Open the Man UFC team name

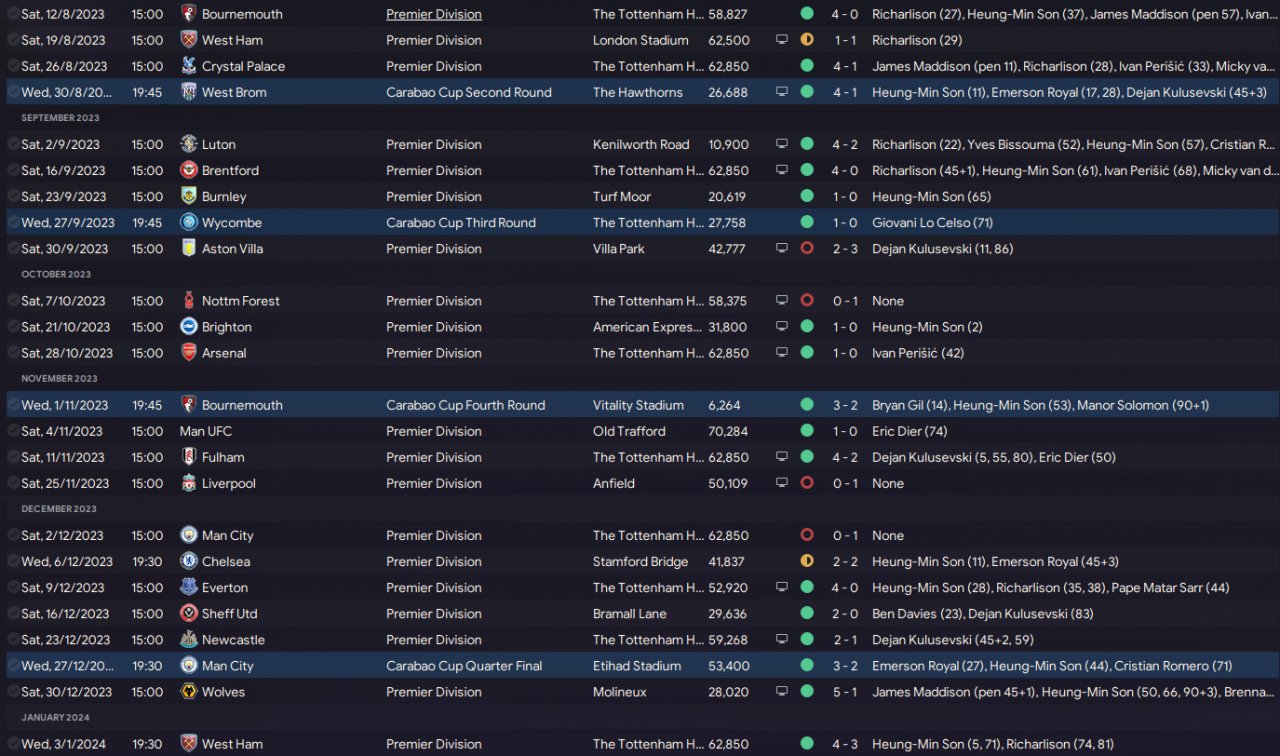(208, 431)
